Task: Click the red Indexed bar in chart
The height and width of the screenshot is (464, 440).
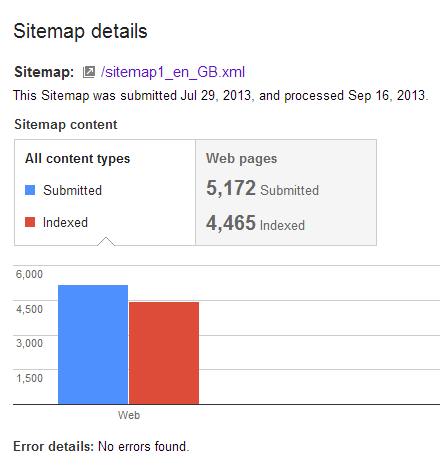Action: (x=164, y=353)
